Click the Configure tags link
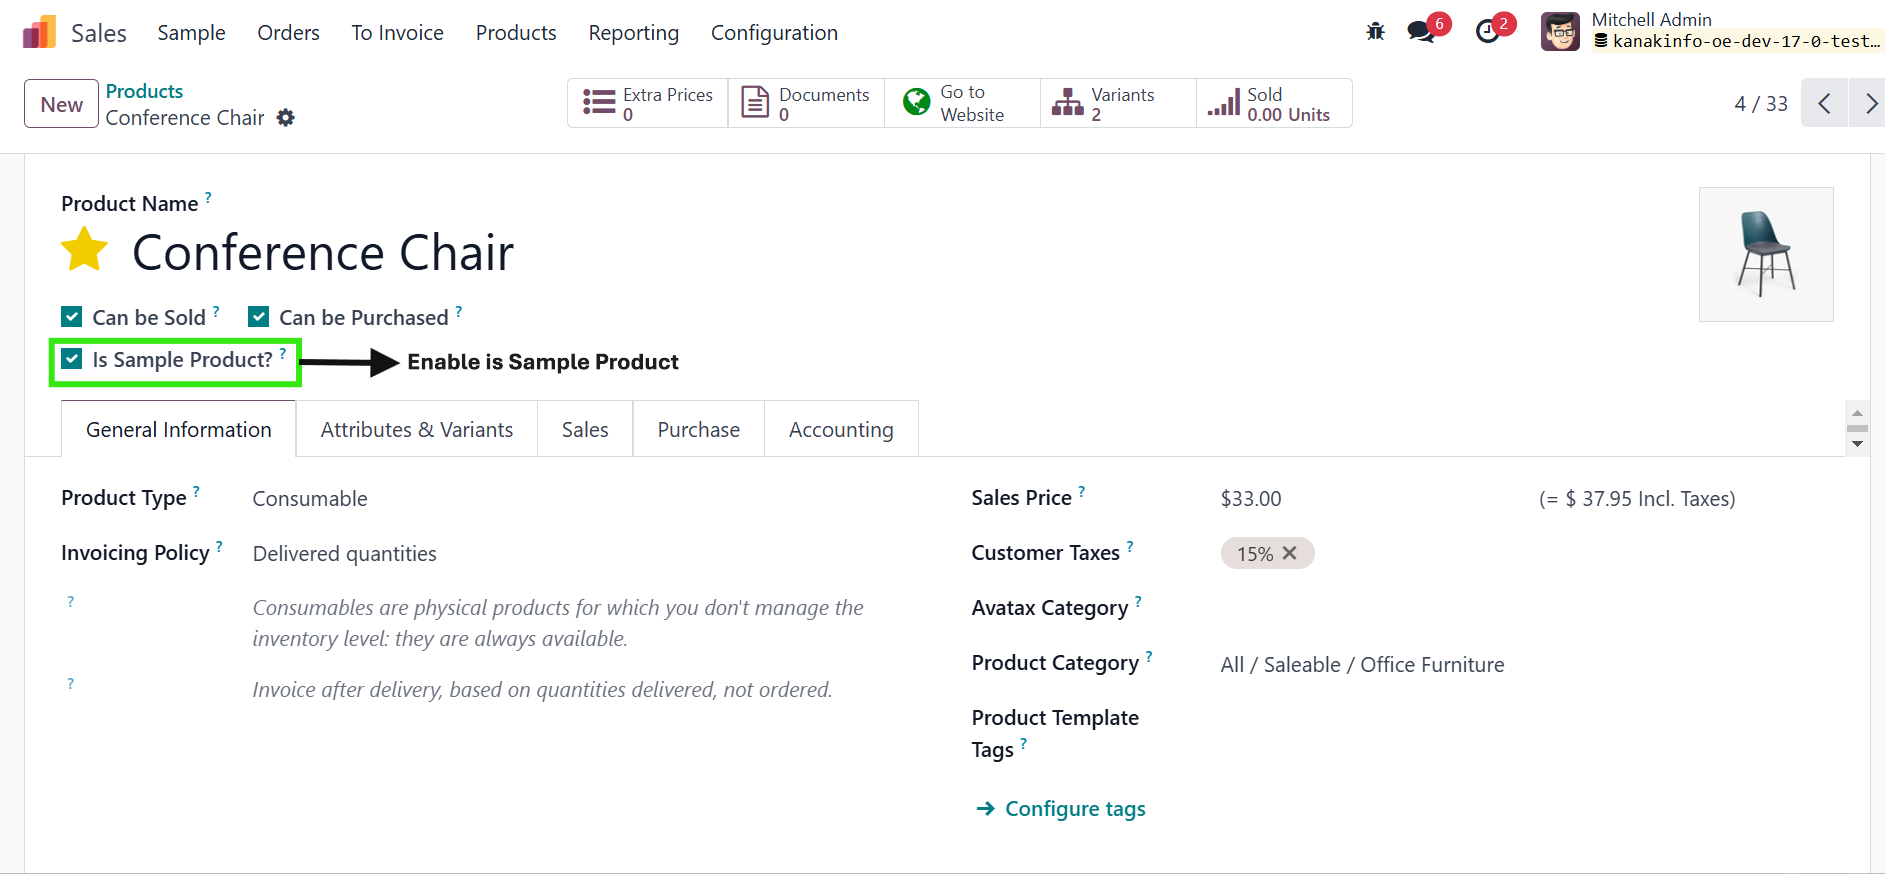 (1075, 808)
